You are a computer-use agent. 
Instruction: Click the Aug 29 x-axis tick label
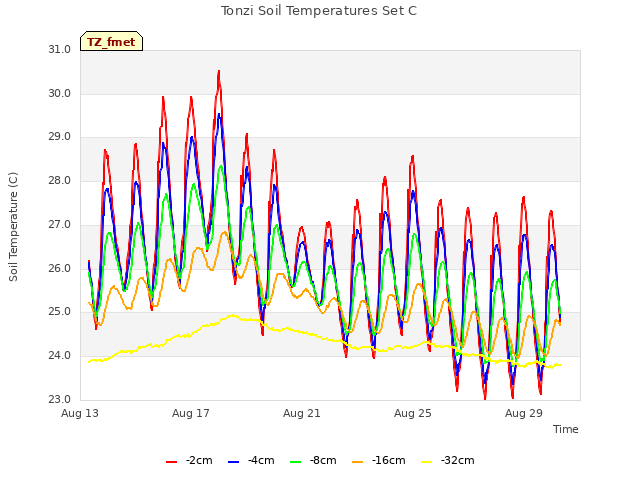[524, 413]
